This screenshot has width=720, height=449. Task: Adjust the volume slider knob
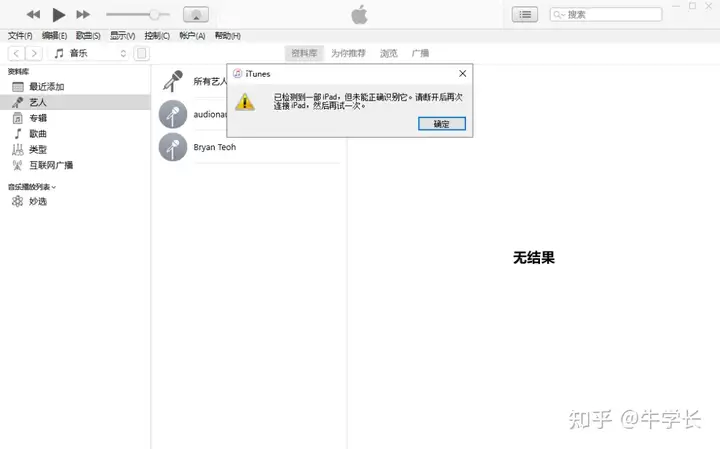(x=154, y=15)
